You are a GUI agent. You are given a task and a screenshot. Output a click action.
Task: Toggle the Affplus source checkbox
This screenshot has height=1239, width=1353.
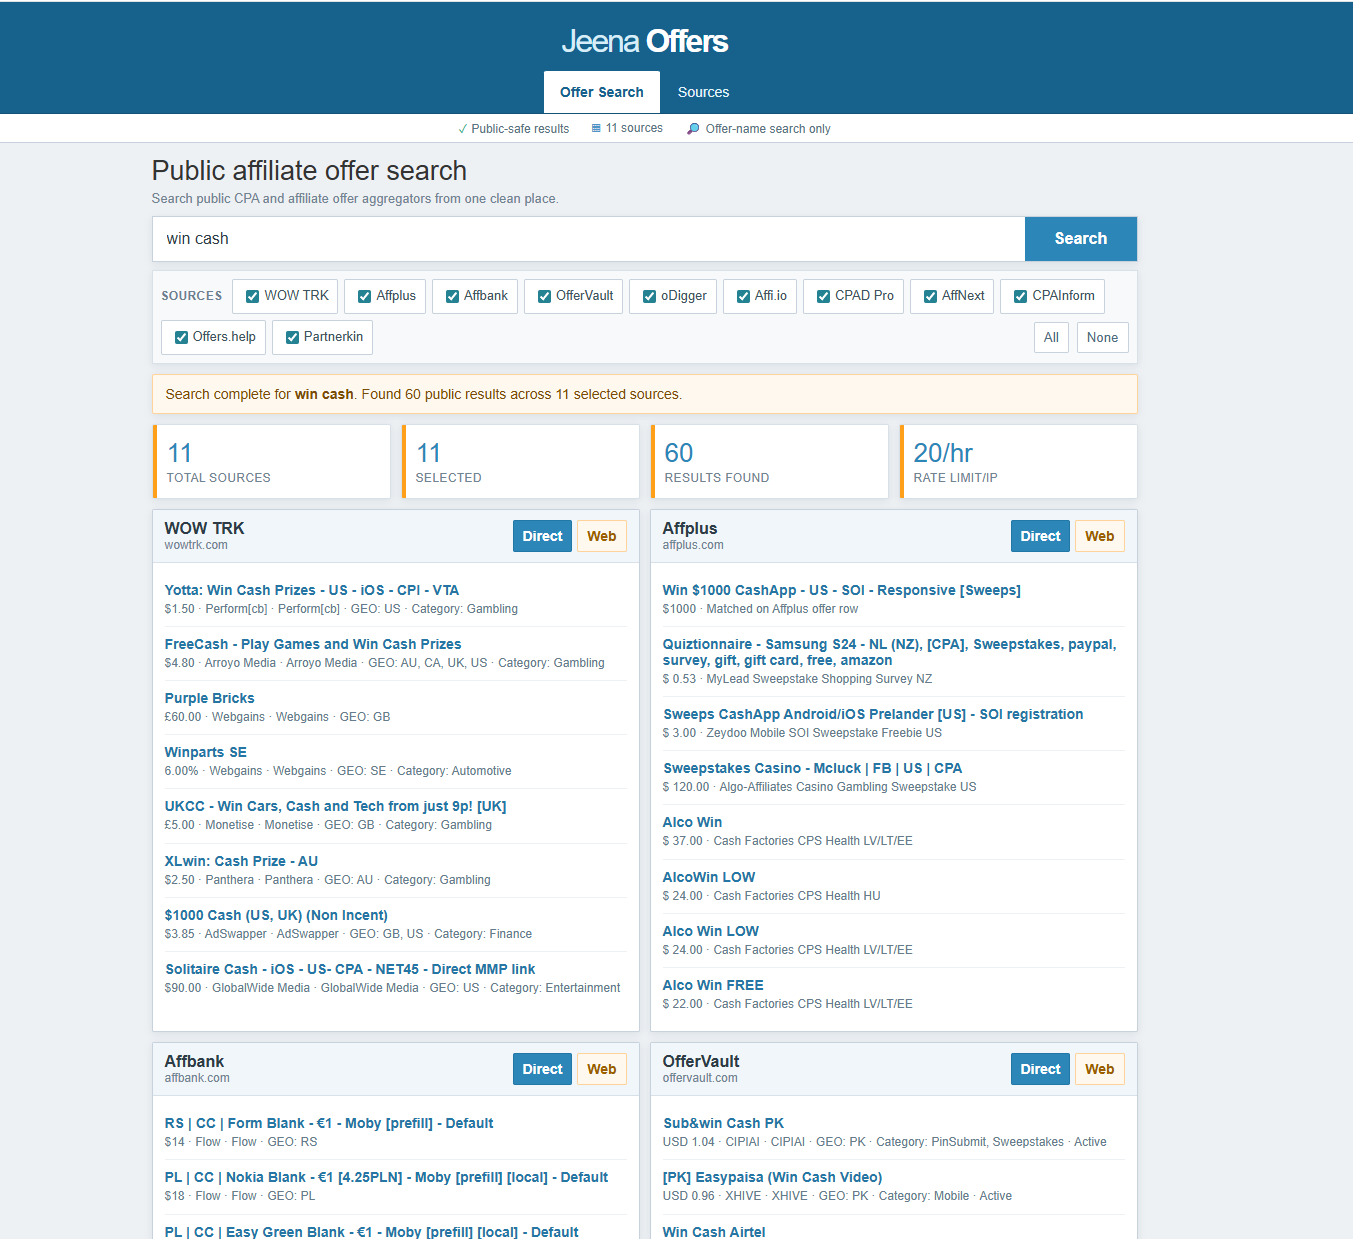(x=364, y=296)
